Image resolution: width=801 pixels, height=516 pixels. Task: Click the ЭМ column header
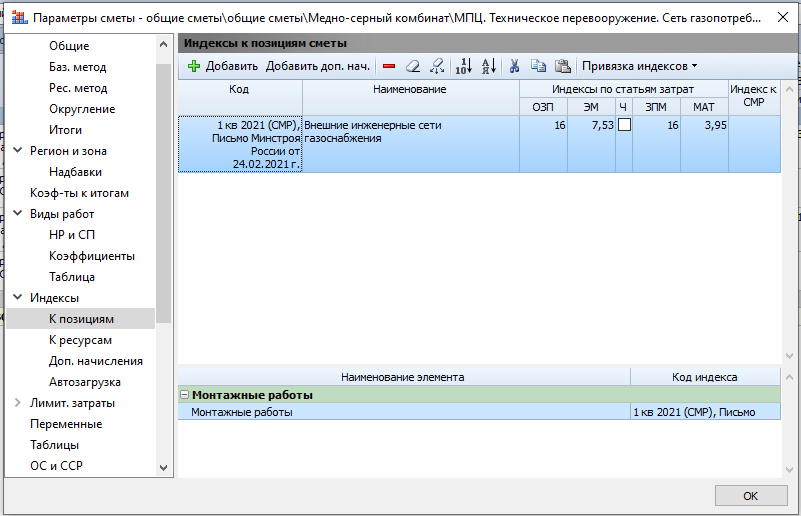point(591,107)
